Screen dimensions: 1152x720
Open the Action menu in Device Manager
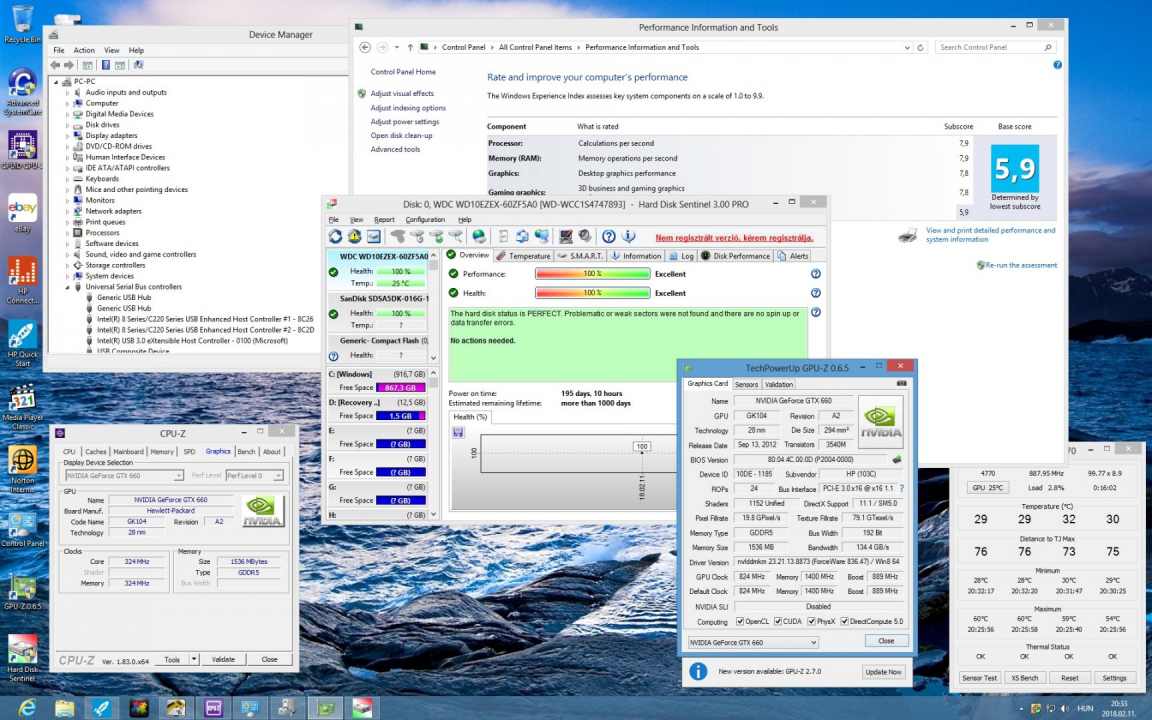84,50
